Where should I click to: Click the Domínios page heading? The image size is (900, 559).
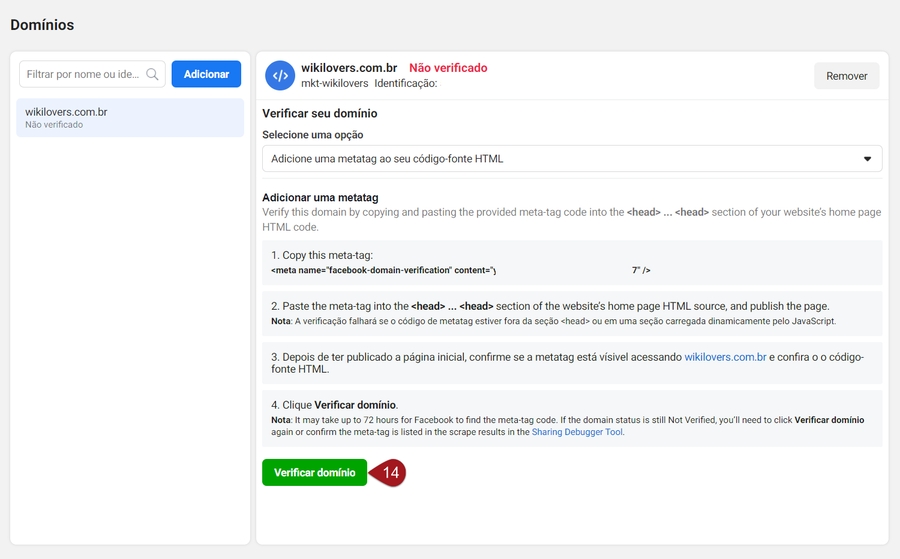pos(42,24)
